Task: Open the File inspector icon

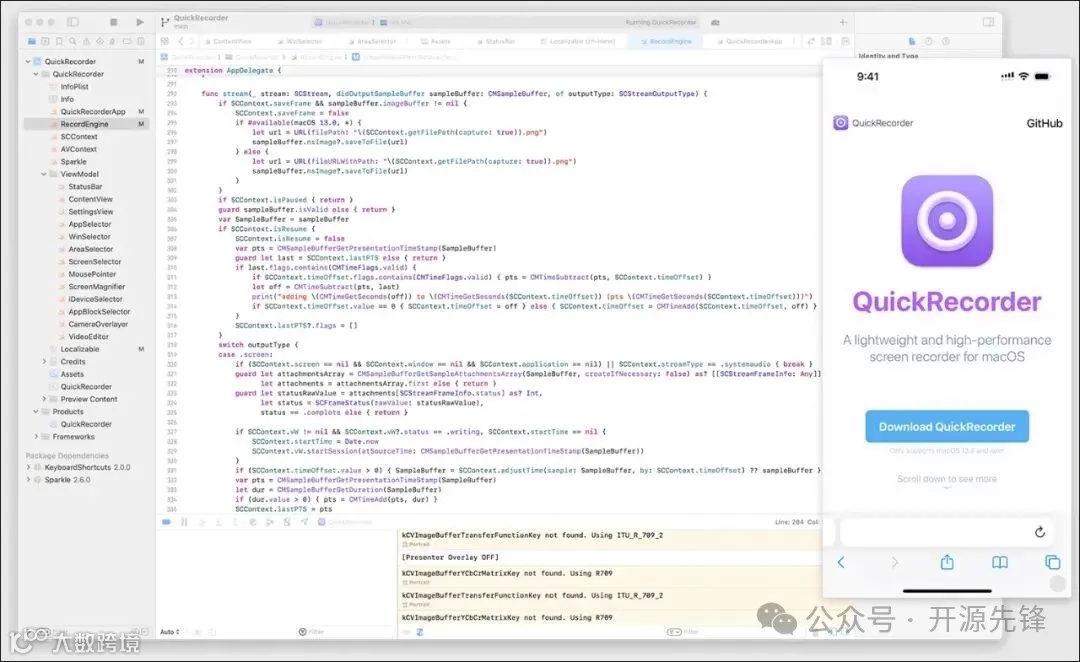Action: point(911,41)
